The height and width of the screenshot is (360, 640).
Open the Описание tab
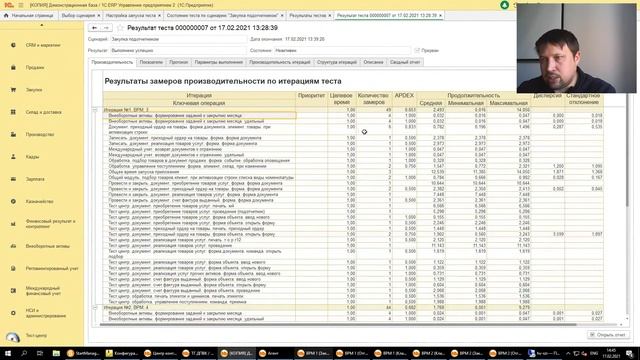click(373, 62)
